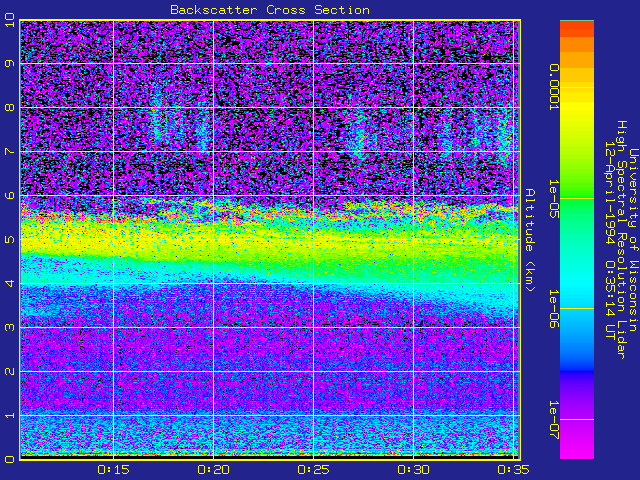This screenshot has height=480, width=640.
Task: Click the altitude label 5
Action: tap(9, 239)
